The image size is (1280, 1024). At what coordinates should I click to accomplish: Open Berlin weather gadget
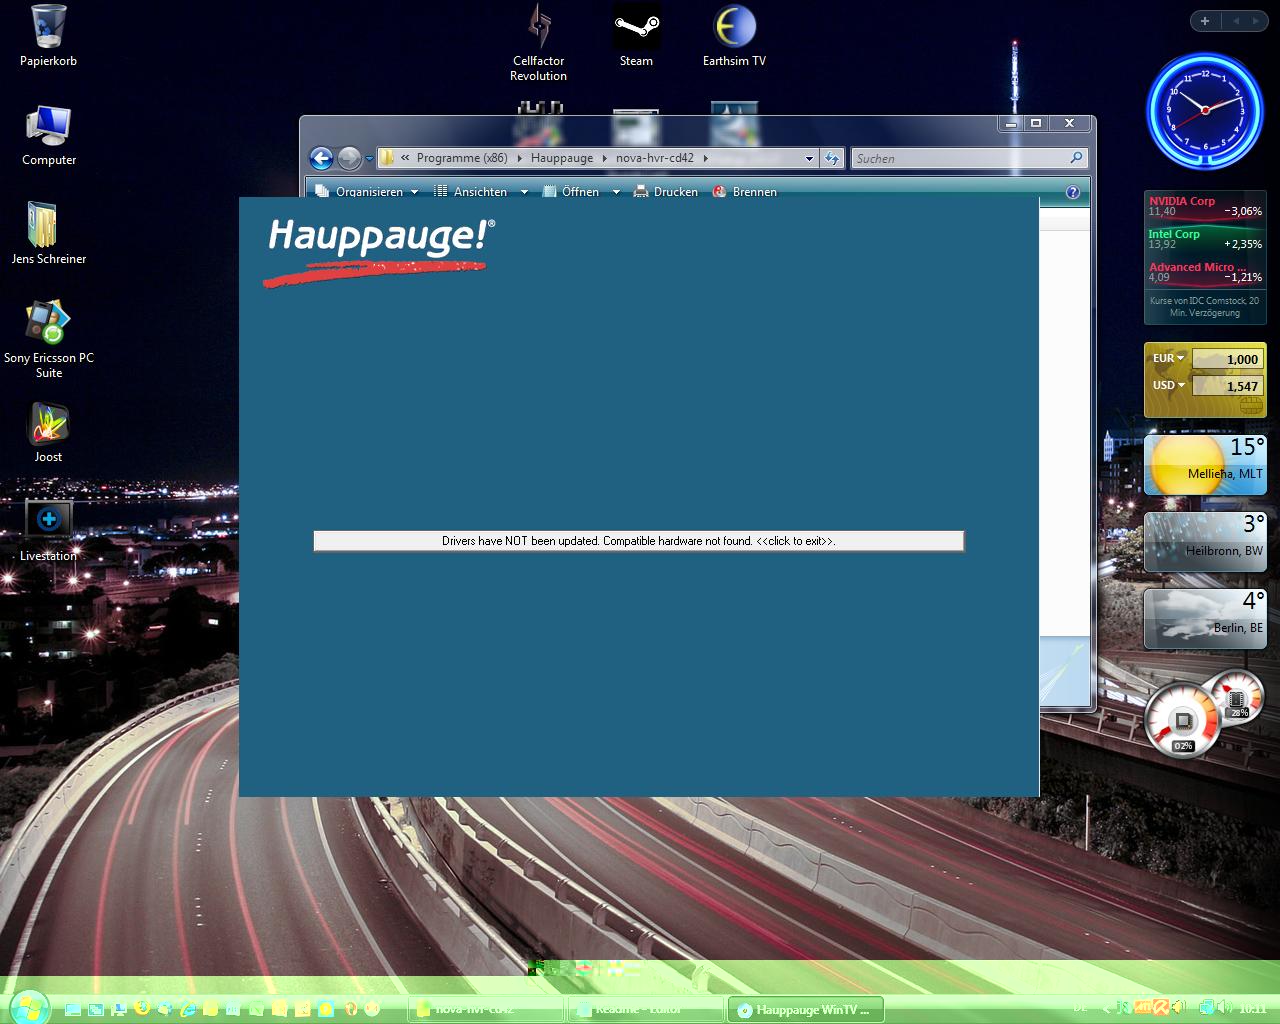pos(1205,618)
